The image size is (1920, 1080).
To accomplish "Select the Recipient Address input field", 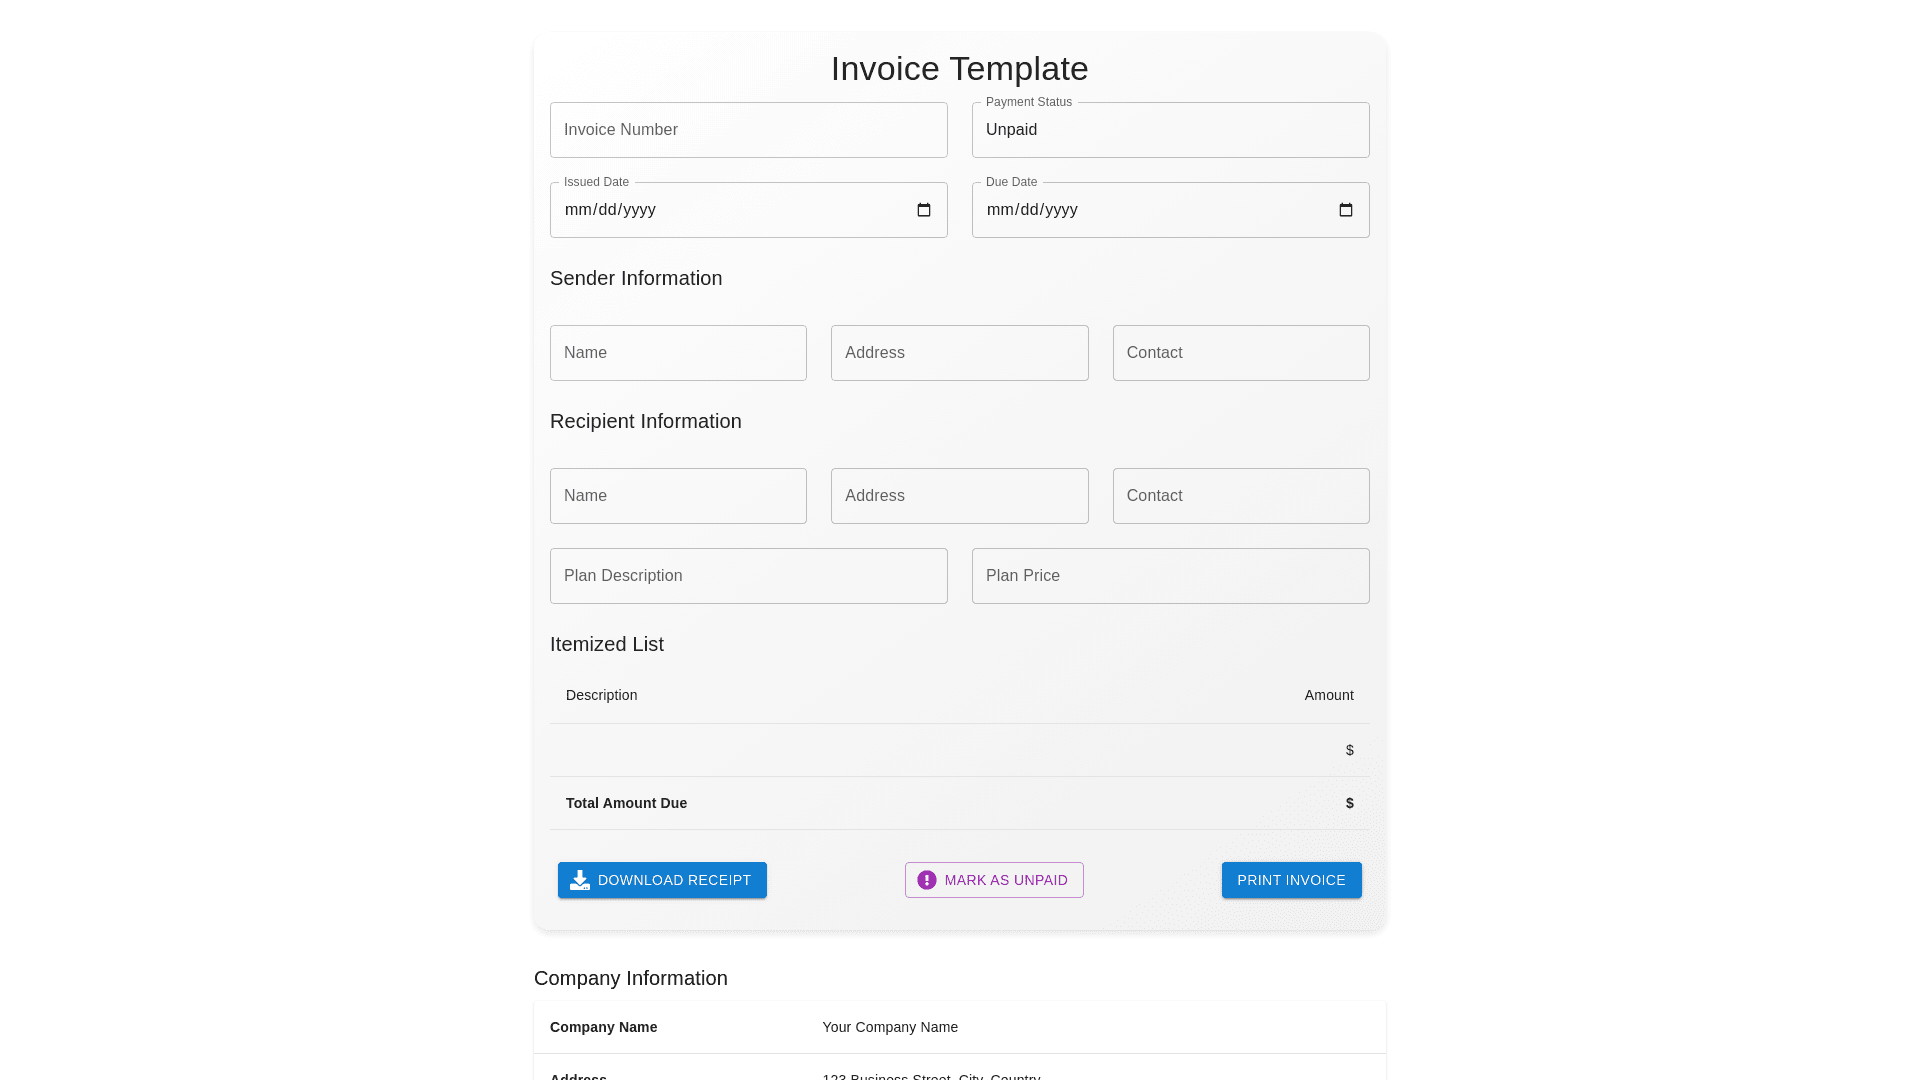I will coord(959,496).
